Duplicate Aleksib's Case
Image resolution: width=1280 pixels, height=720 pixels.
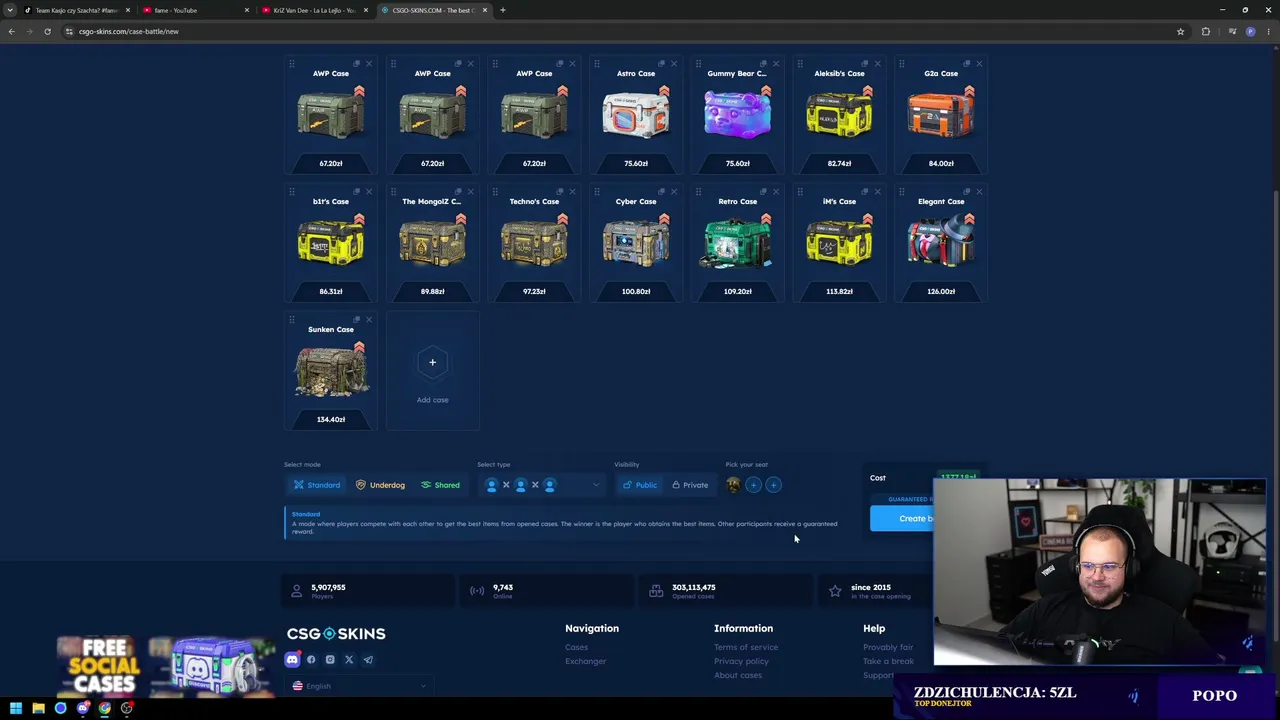coord(865,64)
